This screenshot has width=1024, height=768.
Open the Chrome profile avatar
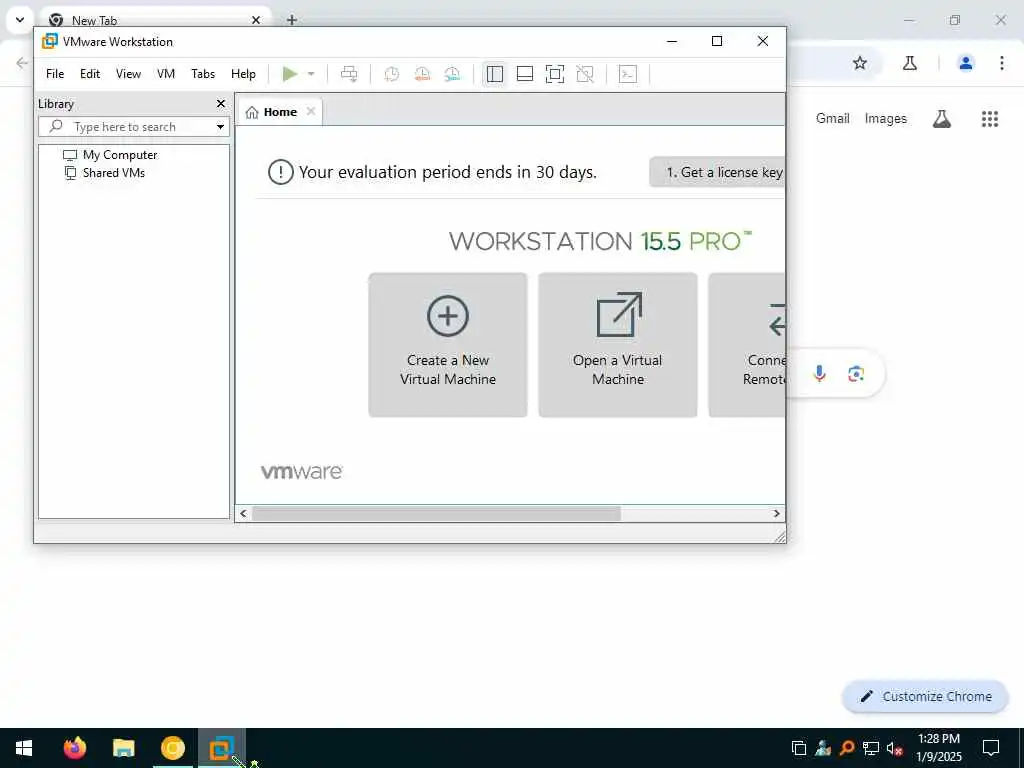[966, 63]
